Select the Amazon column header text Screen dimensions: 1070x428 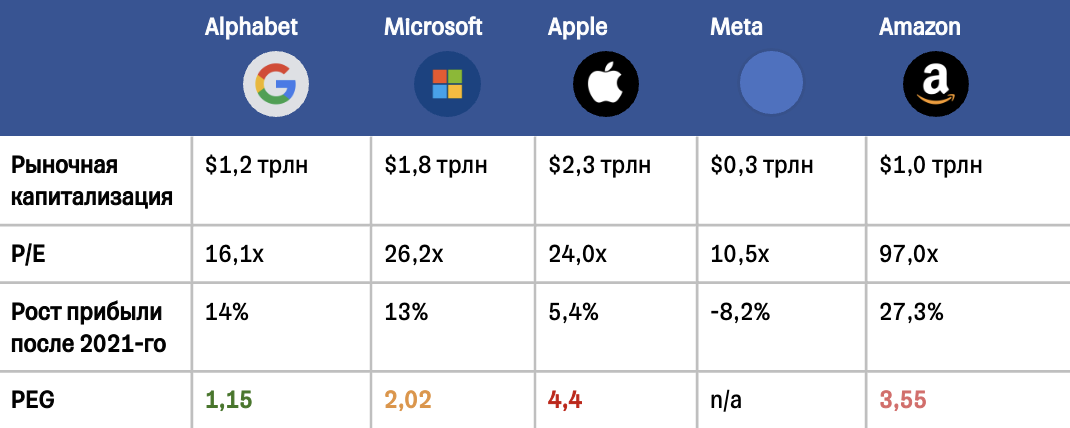click(920, 27)
